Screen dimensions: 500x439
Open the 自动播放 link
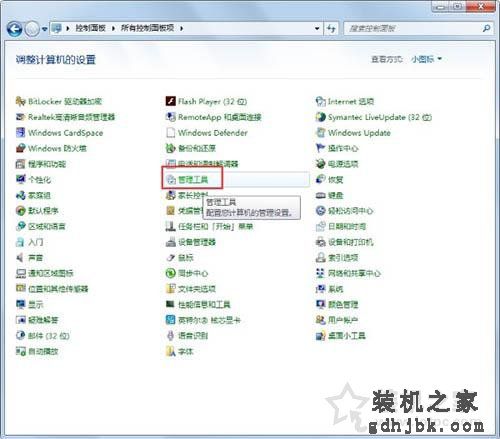(x=43, y=351)
